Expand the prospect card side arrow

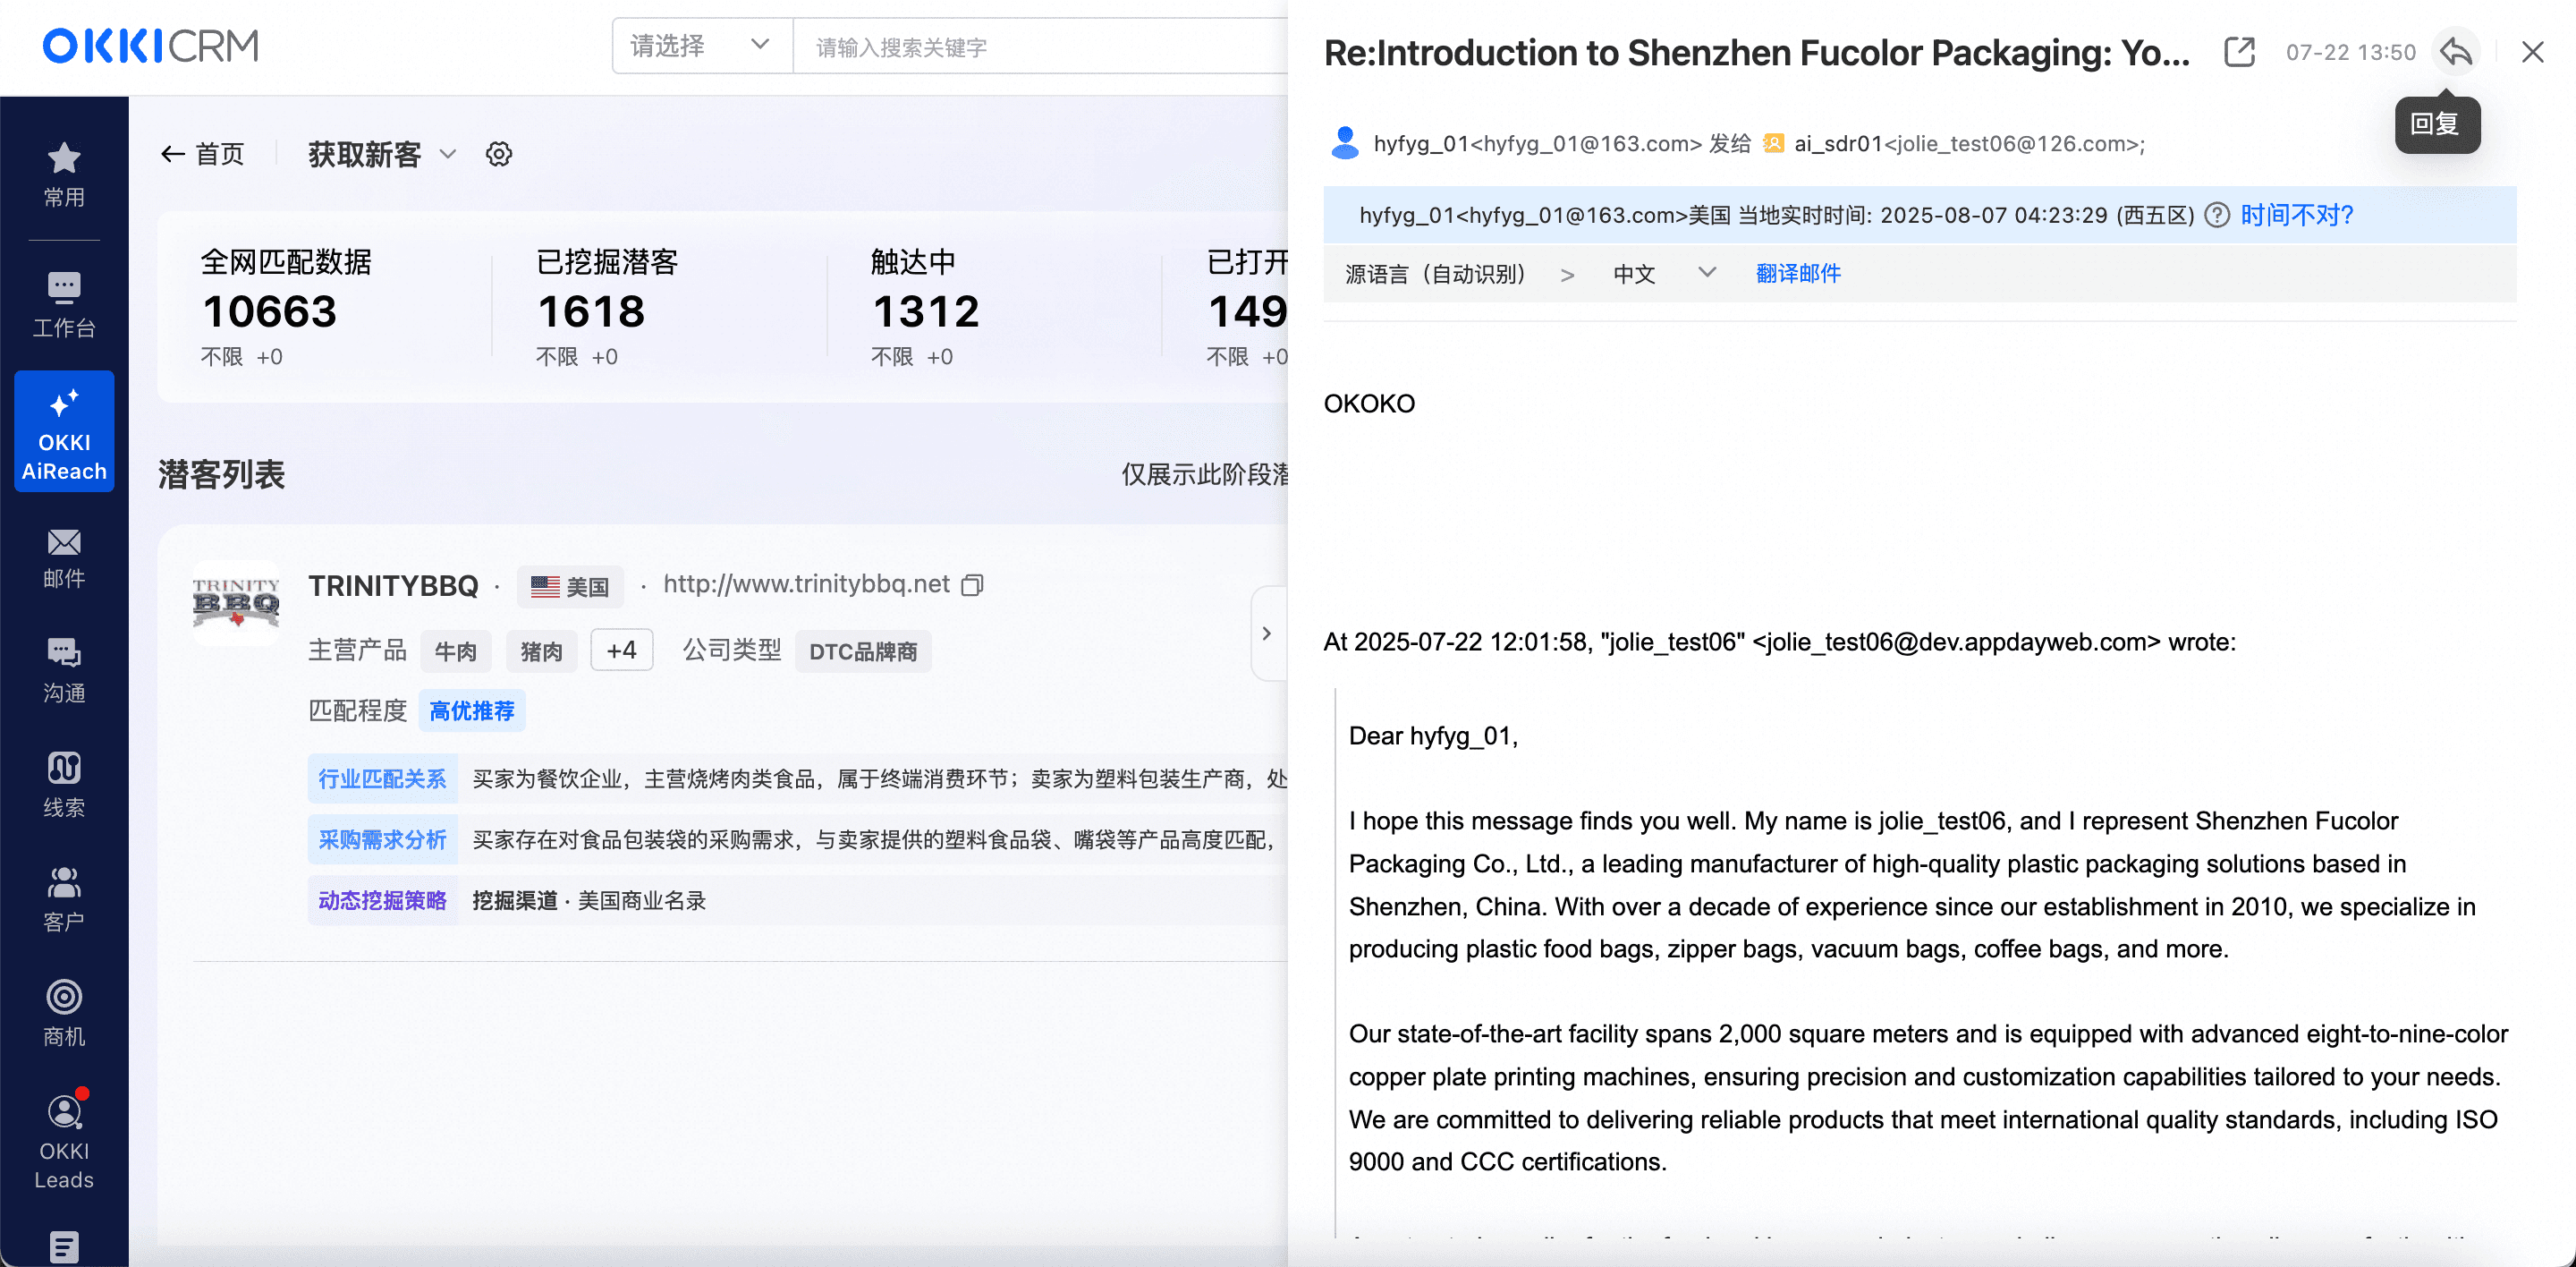tap(1267, 633)
